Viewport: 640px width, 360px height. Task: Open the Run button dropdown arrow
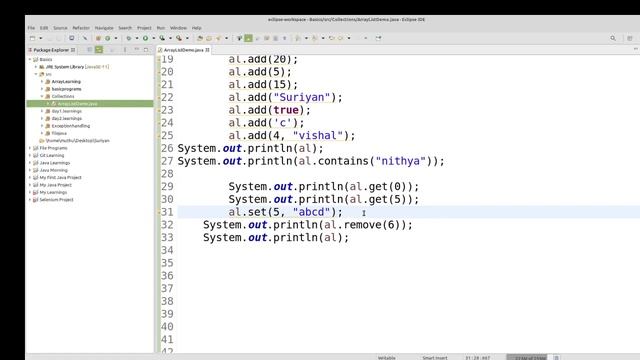tap(153, 38)
